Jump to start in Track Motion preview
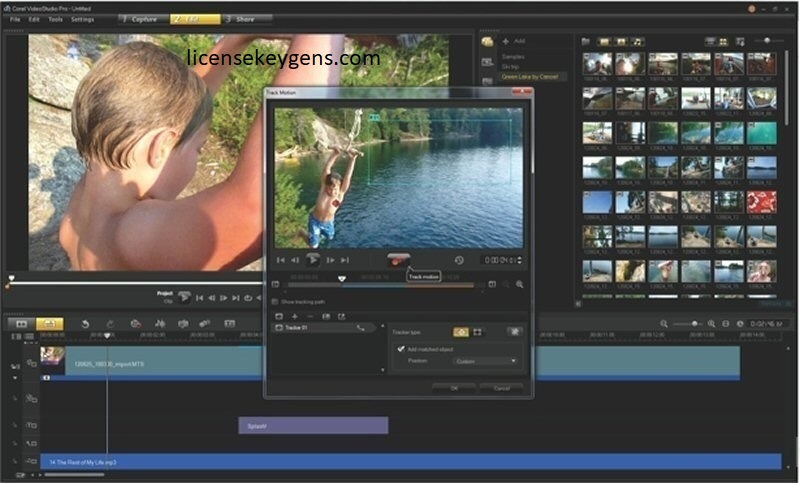800x483 pixels. pos(281,260)
